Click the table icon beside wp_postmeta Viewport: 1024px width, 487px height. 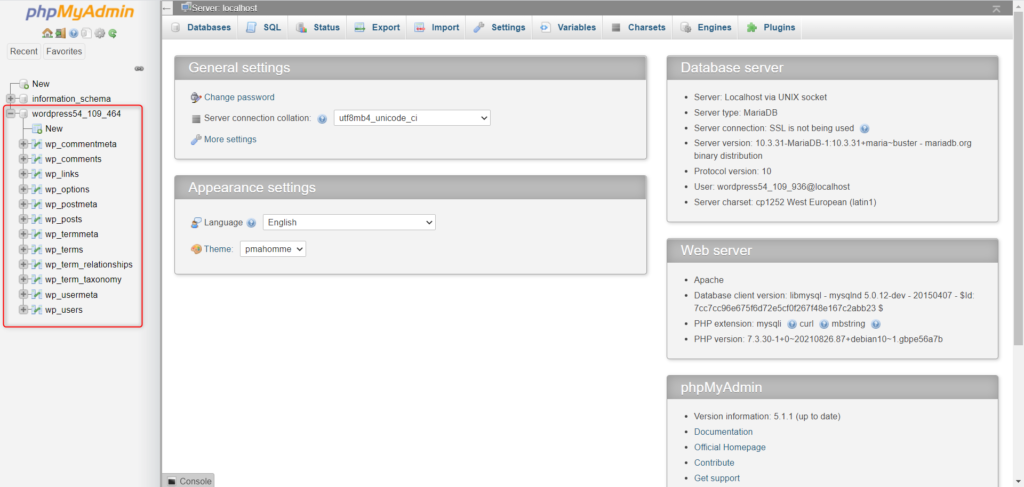tap(37, 204)
